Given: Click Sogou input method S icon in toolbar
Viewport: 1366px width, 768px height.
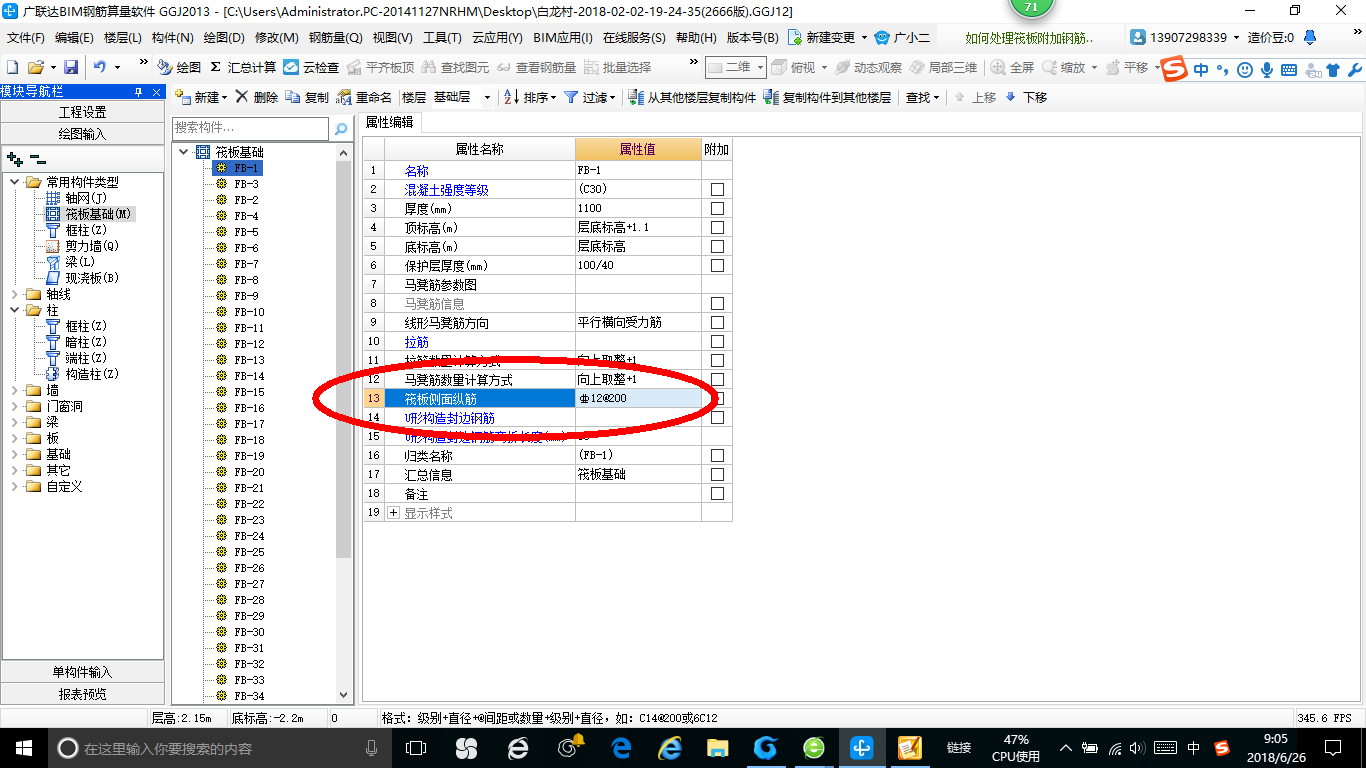Looking at the screenshot, I should 1175,68.
